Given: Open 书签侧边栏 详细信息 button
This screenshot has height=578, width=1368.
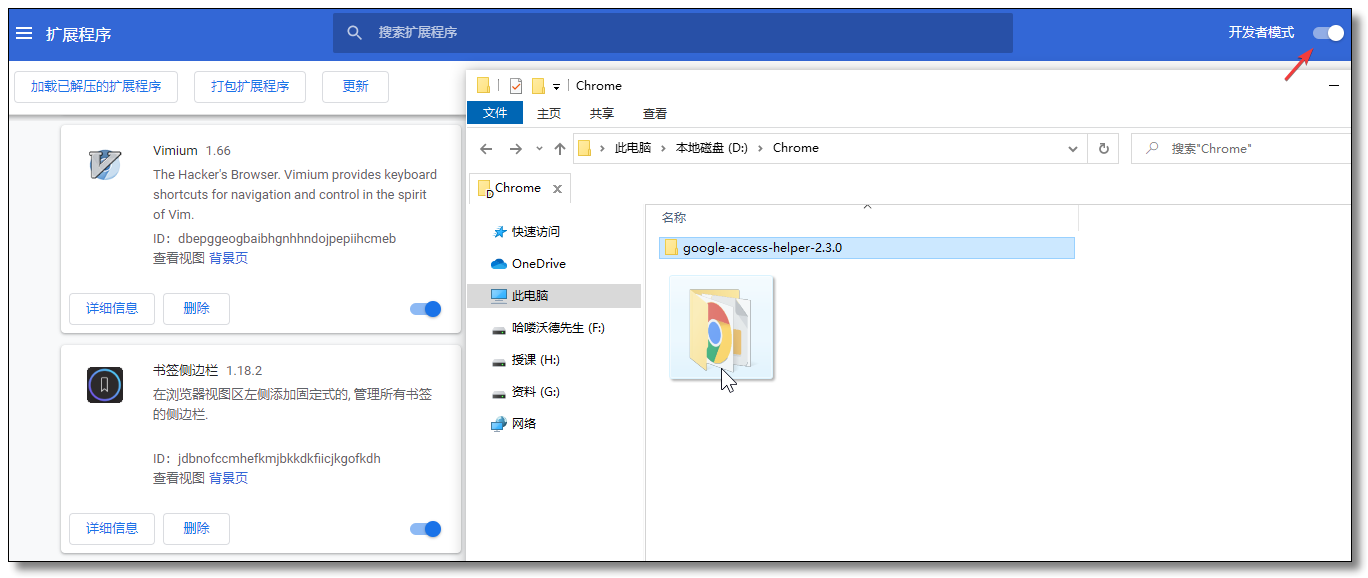Looking at the screenshot, I should (112, 528).
